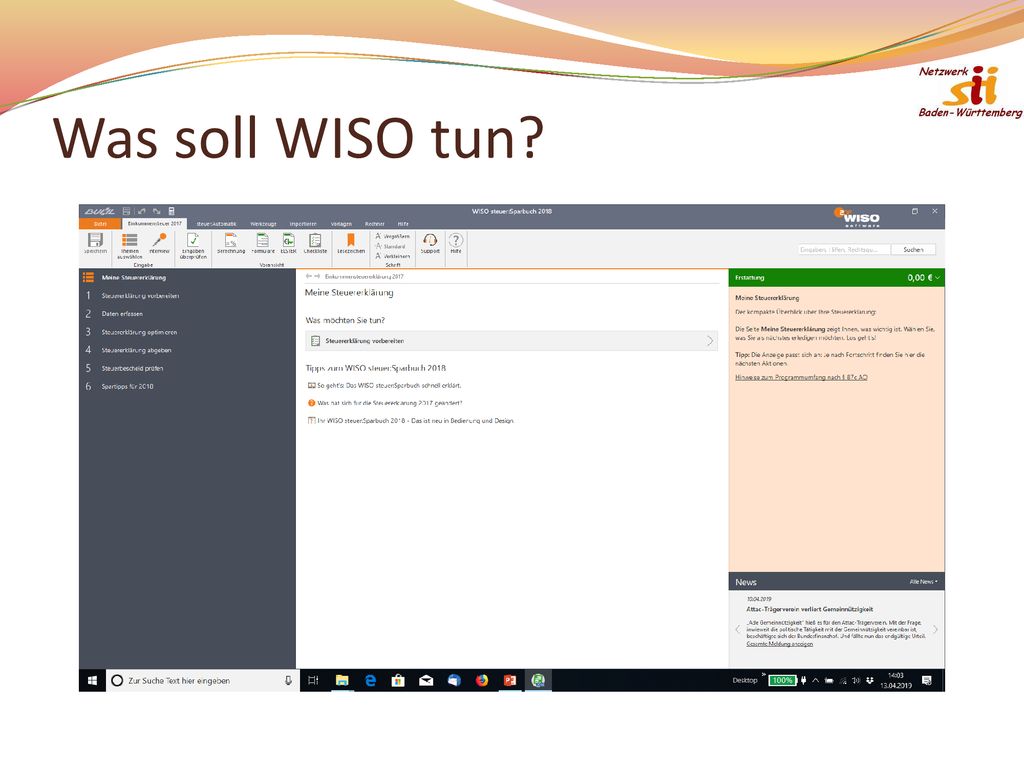1024x768 pixels.
Task: Click the Windows Start button
Action: click(92, 680)
